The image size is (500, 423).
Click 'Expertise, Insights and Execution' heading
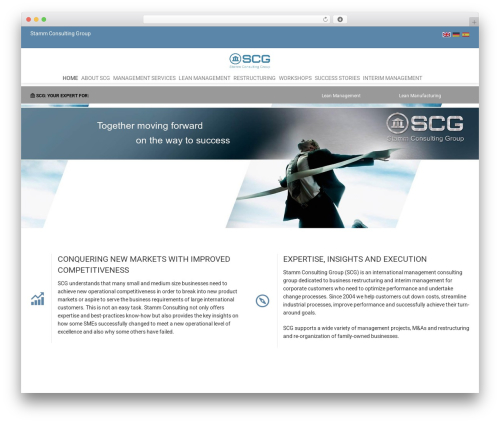(355, 259)
